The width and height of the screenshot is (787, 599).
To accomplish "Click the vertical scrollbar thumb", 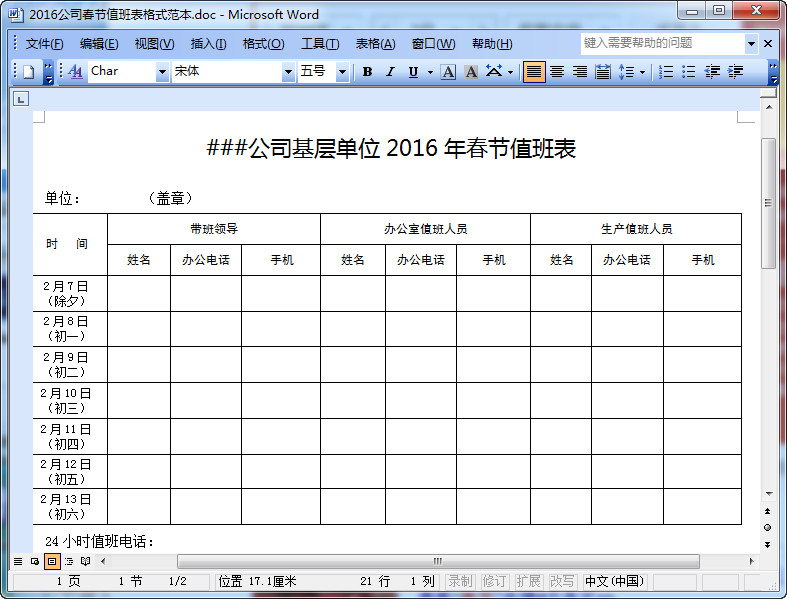I will coord(768,203).
